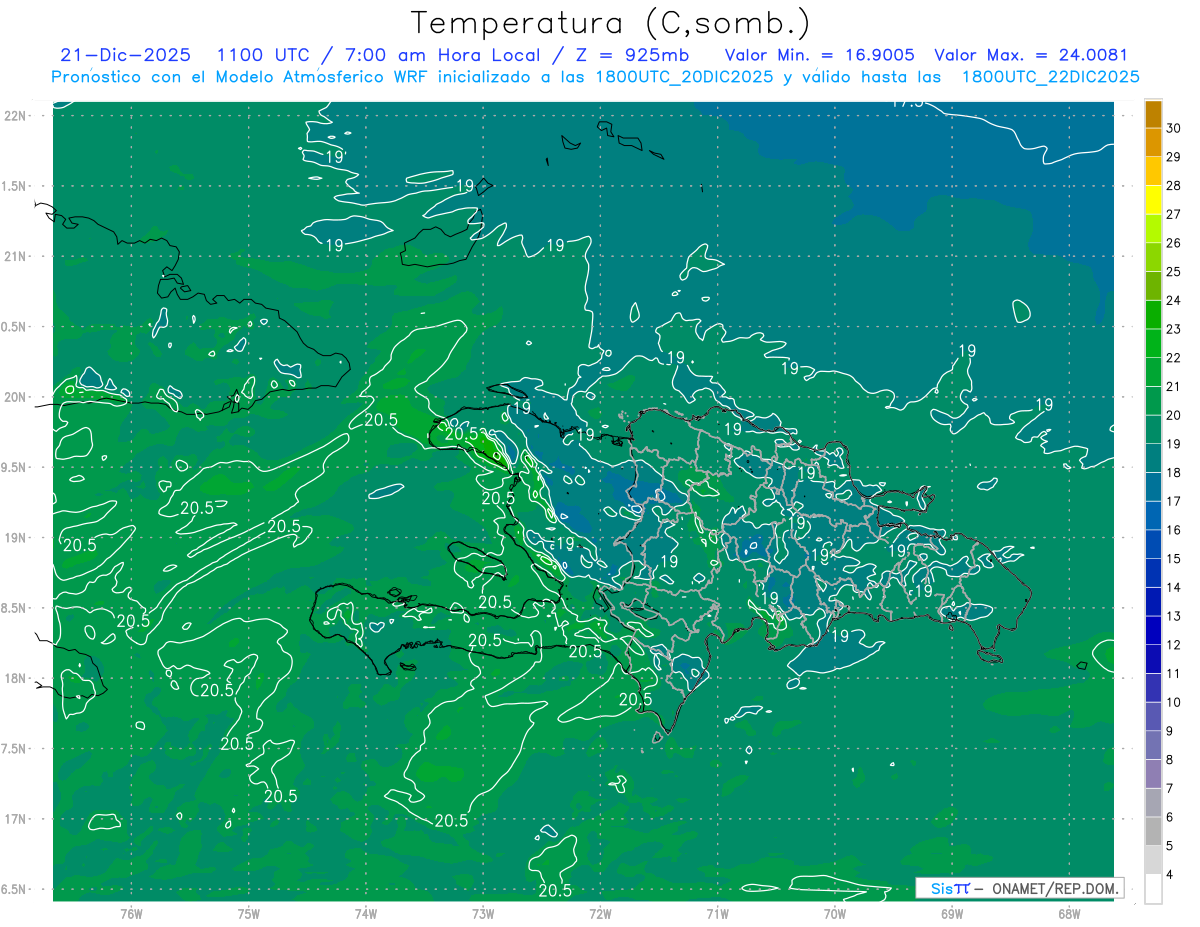Pick the green swatch between 22 and 23

[1153, 343]
